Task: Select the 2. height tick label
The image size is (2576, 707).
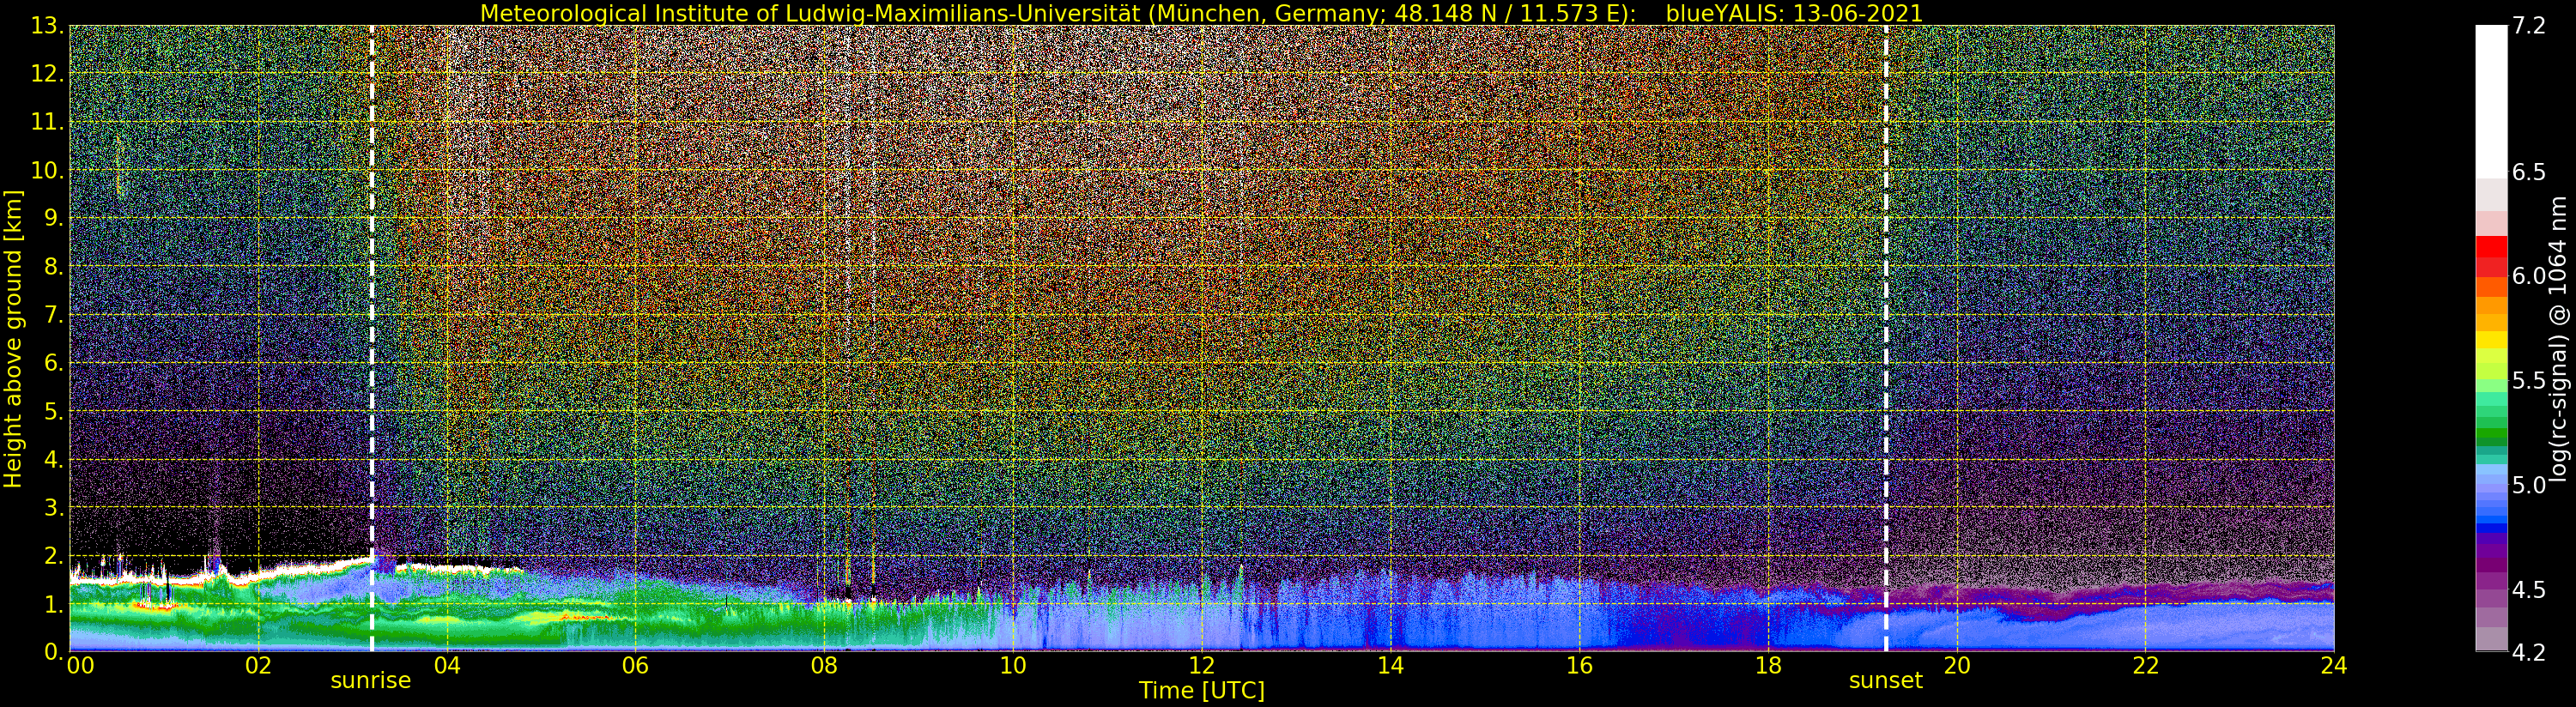Action: tap(54, 555)
